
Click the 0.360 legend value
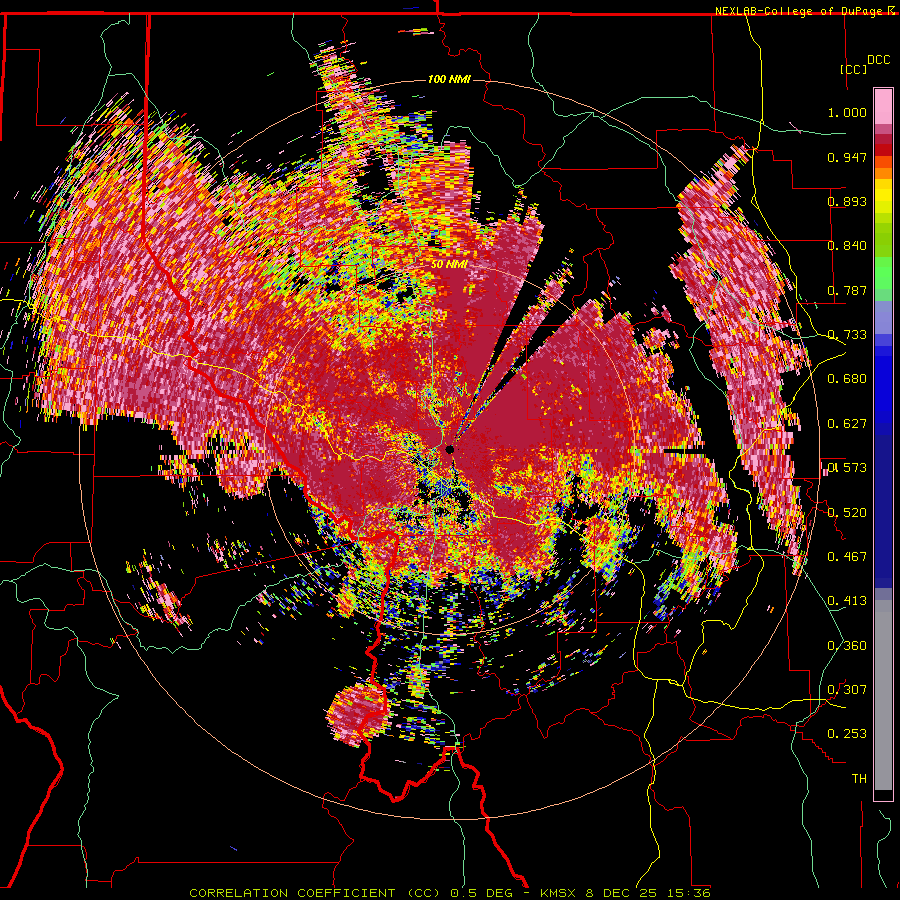click(847, 646)
